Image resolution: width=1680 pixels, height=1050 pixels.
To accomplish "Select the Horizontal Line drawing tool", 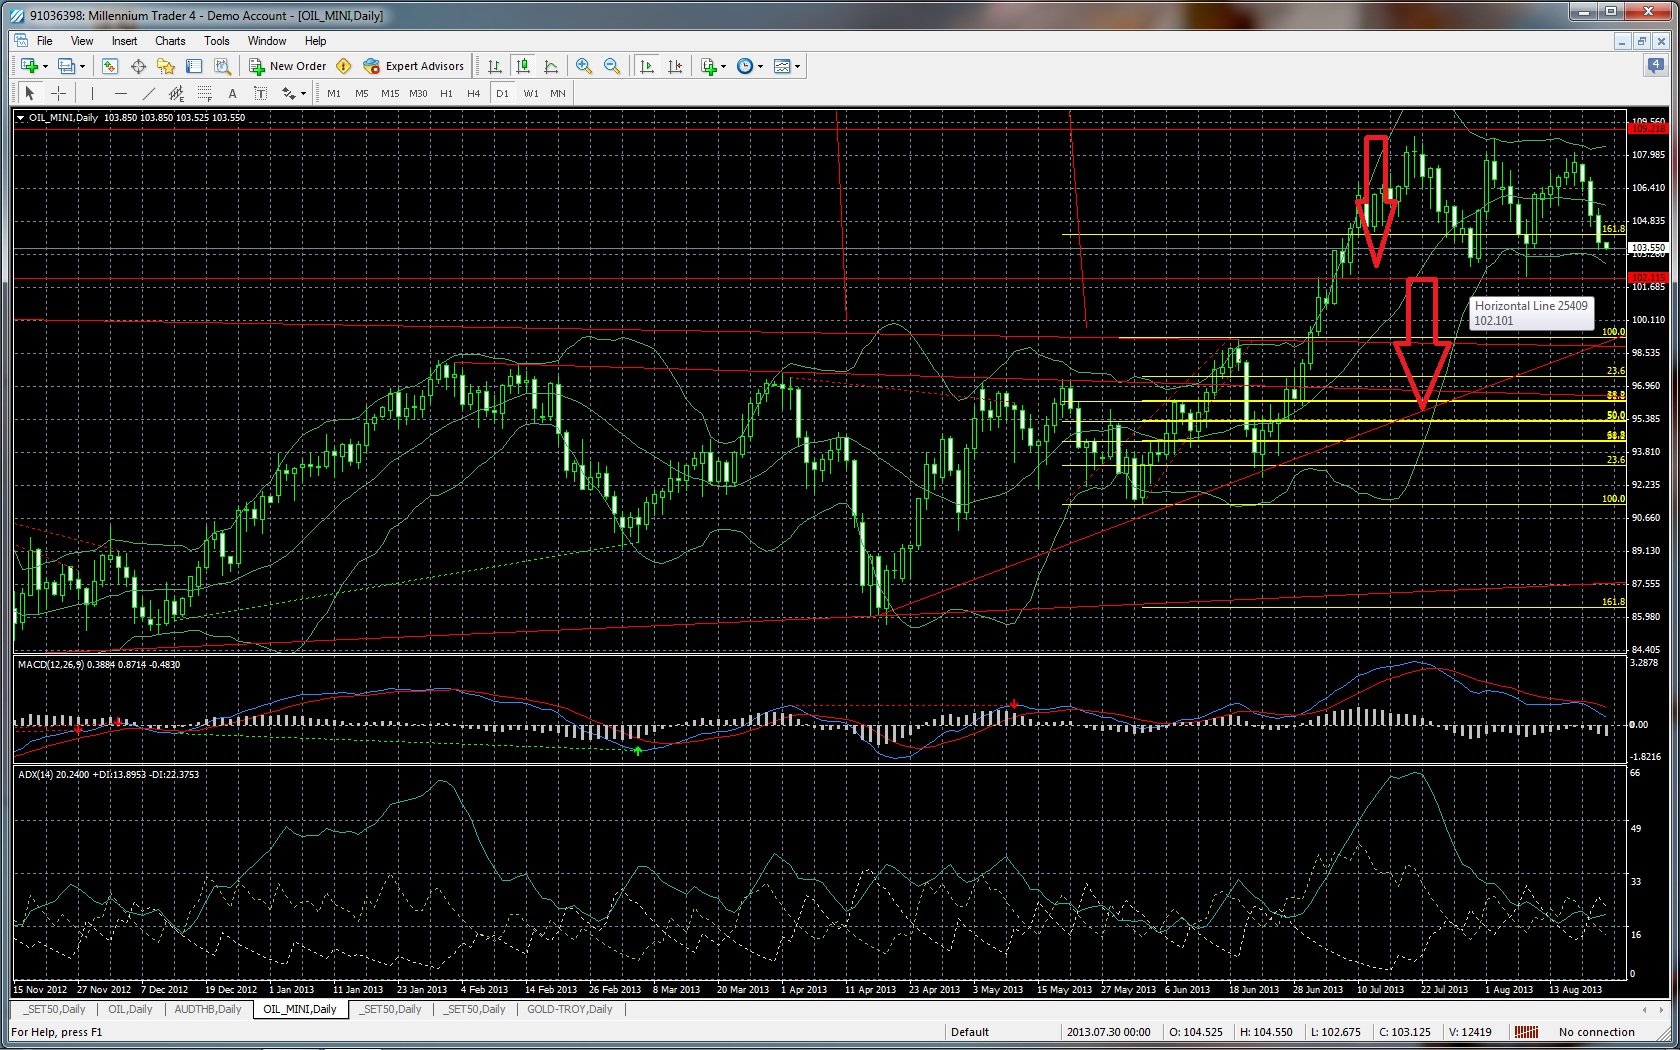I will pos(120,93).
